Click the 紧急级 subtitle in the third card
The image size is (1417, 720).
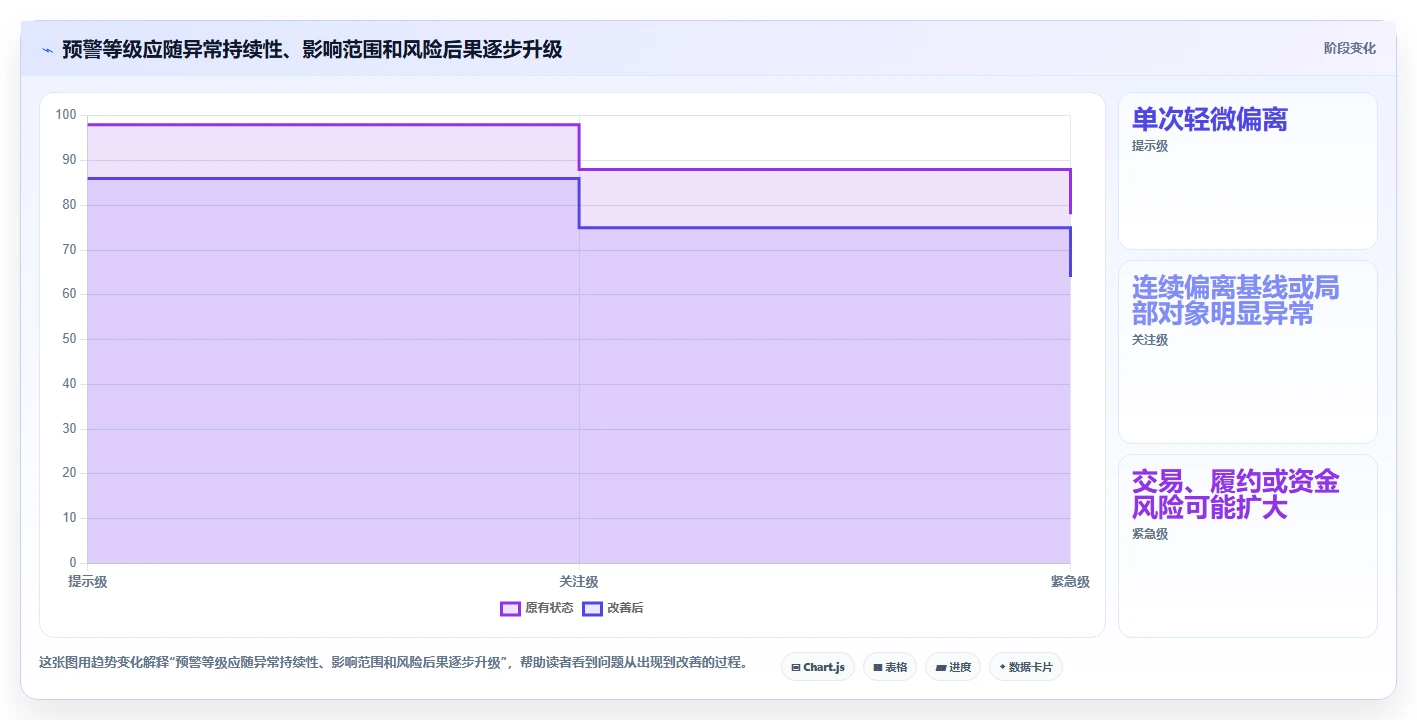tap(1150, 534)
